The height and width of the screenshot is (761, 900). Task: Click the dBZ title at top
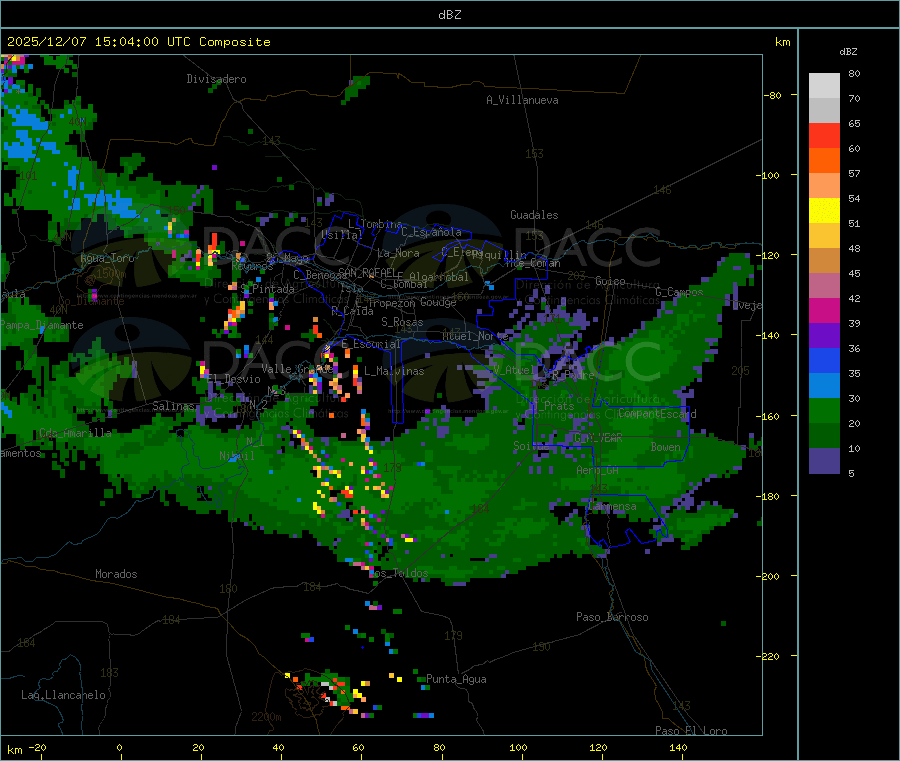tap(449, 15)
